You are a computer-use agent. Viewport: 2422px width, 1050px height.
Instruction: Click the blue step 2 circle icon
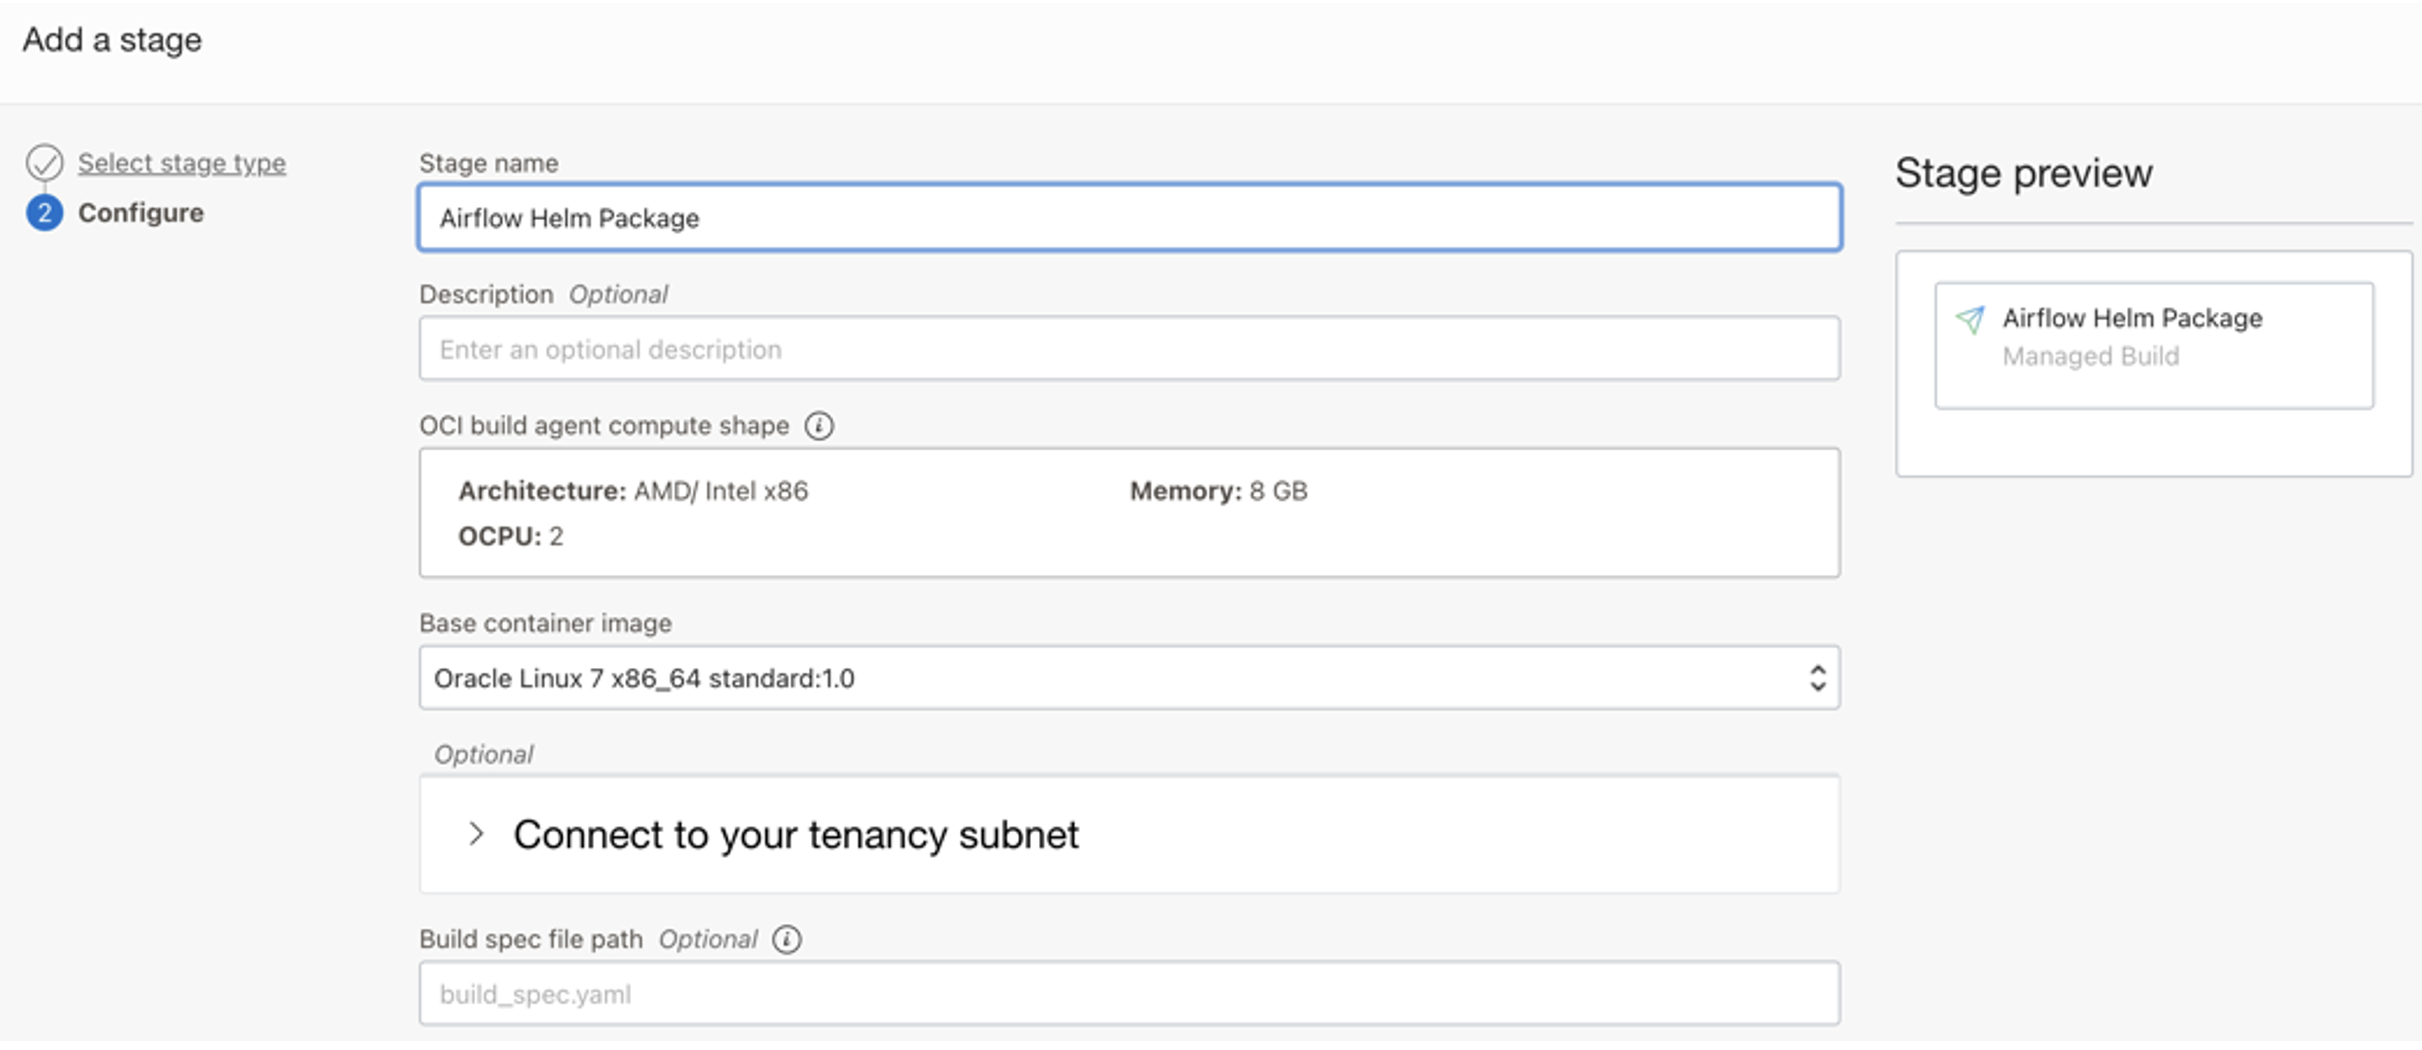point(45,213)
